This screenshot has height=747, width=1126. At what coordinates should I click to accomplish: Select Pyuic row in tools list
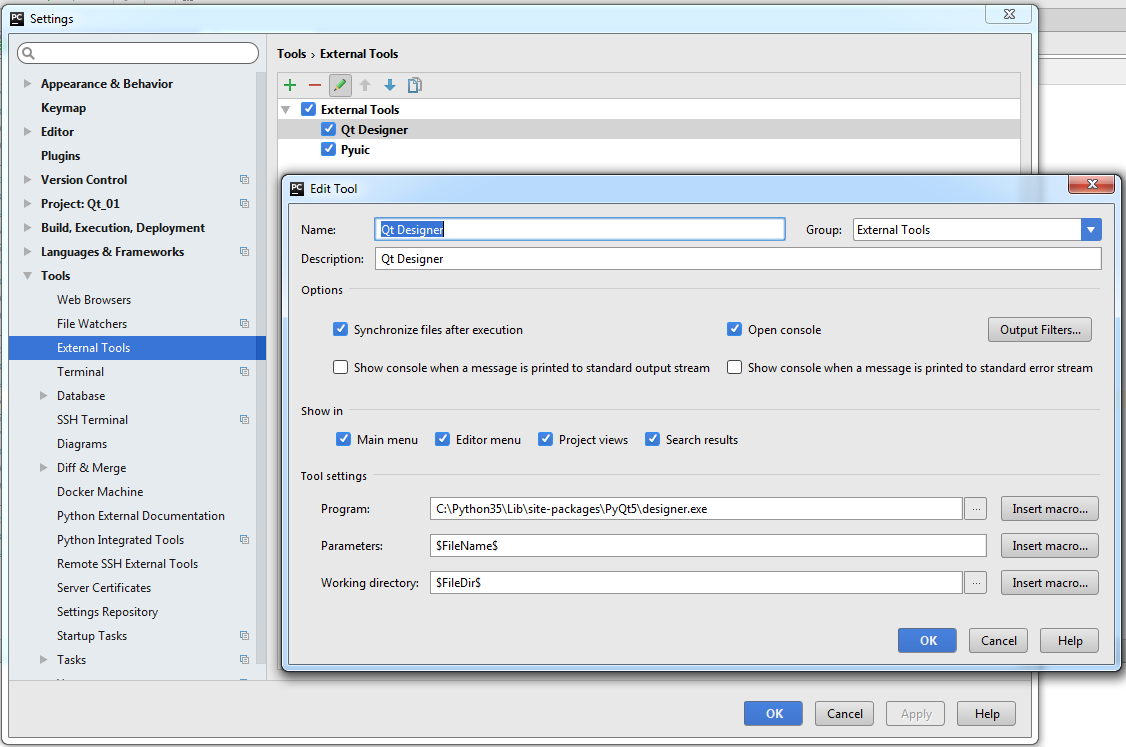(648, 149)
